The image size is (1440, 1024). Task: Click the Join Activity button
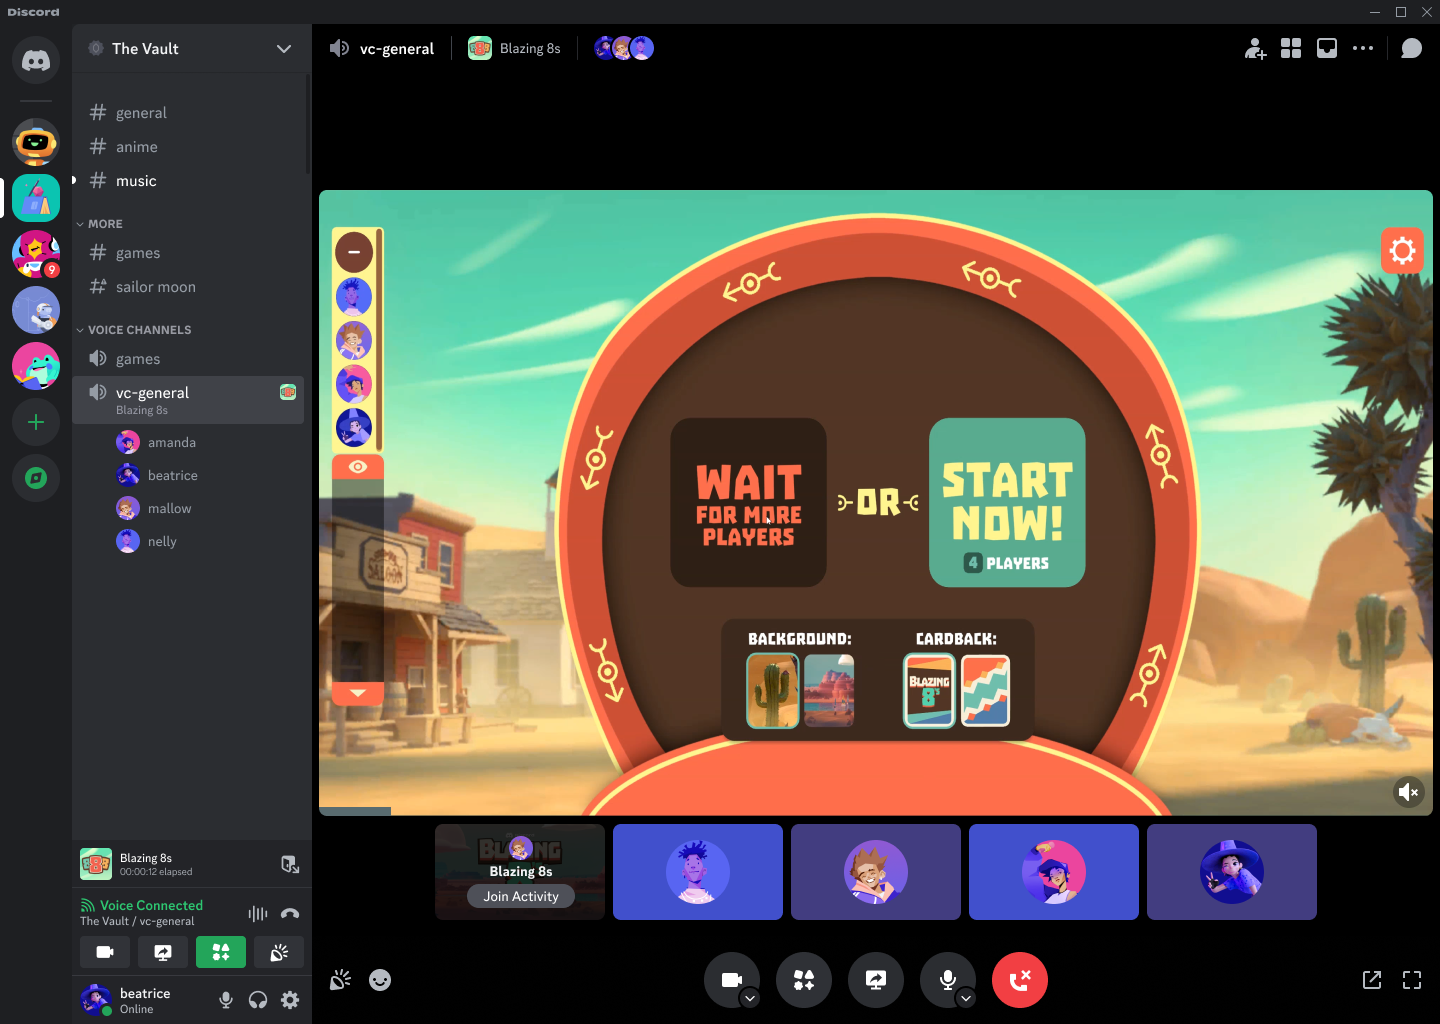click(x=520, y=896)
